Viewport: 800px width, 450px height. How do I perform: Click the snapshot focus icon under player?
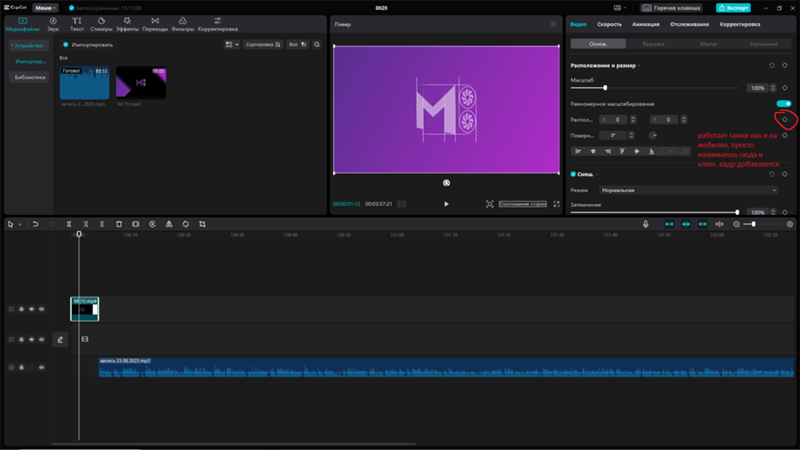coord(490,204)
